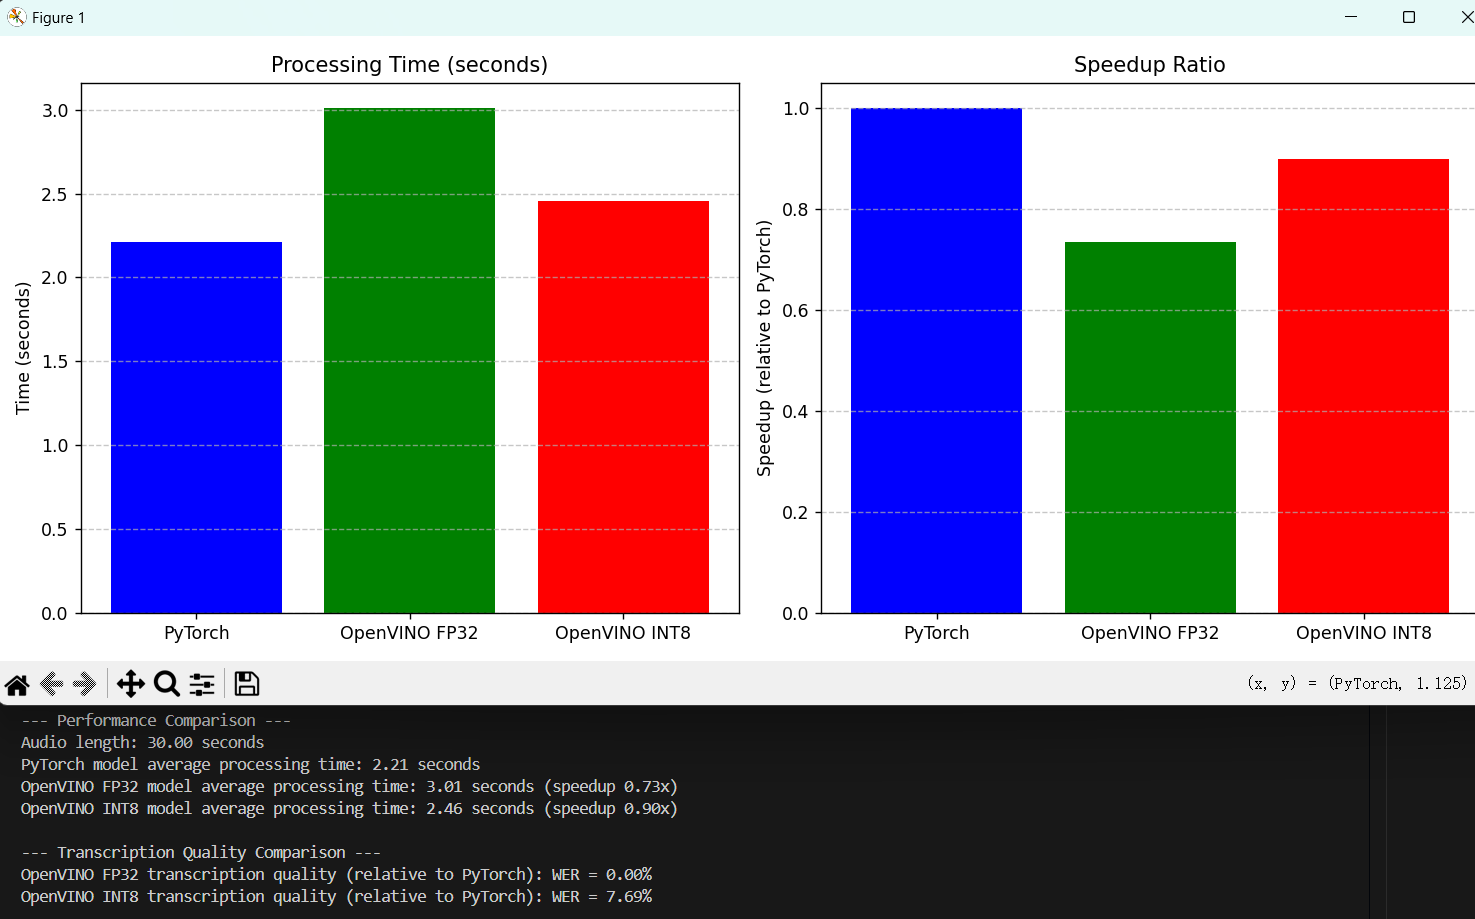The image size is (1475, 919).
Task: Click the '--- Performance Comparison ---' console line
Action: point(156,720)
